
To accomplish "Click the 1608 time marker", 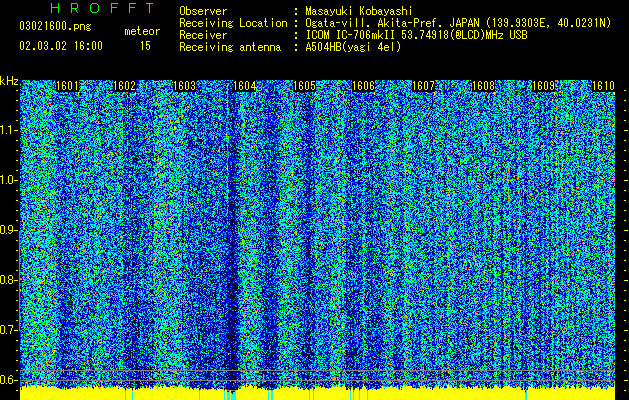I will pyautogui.click(x=483, y=86).
